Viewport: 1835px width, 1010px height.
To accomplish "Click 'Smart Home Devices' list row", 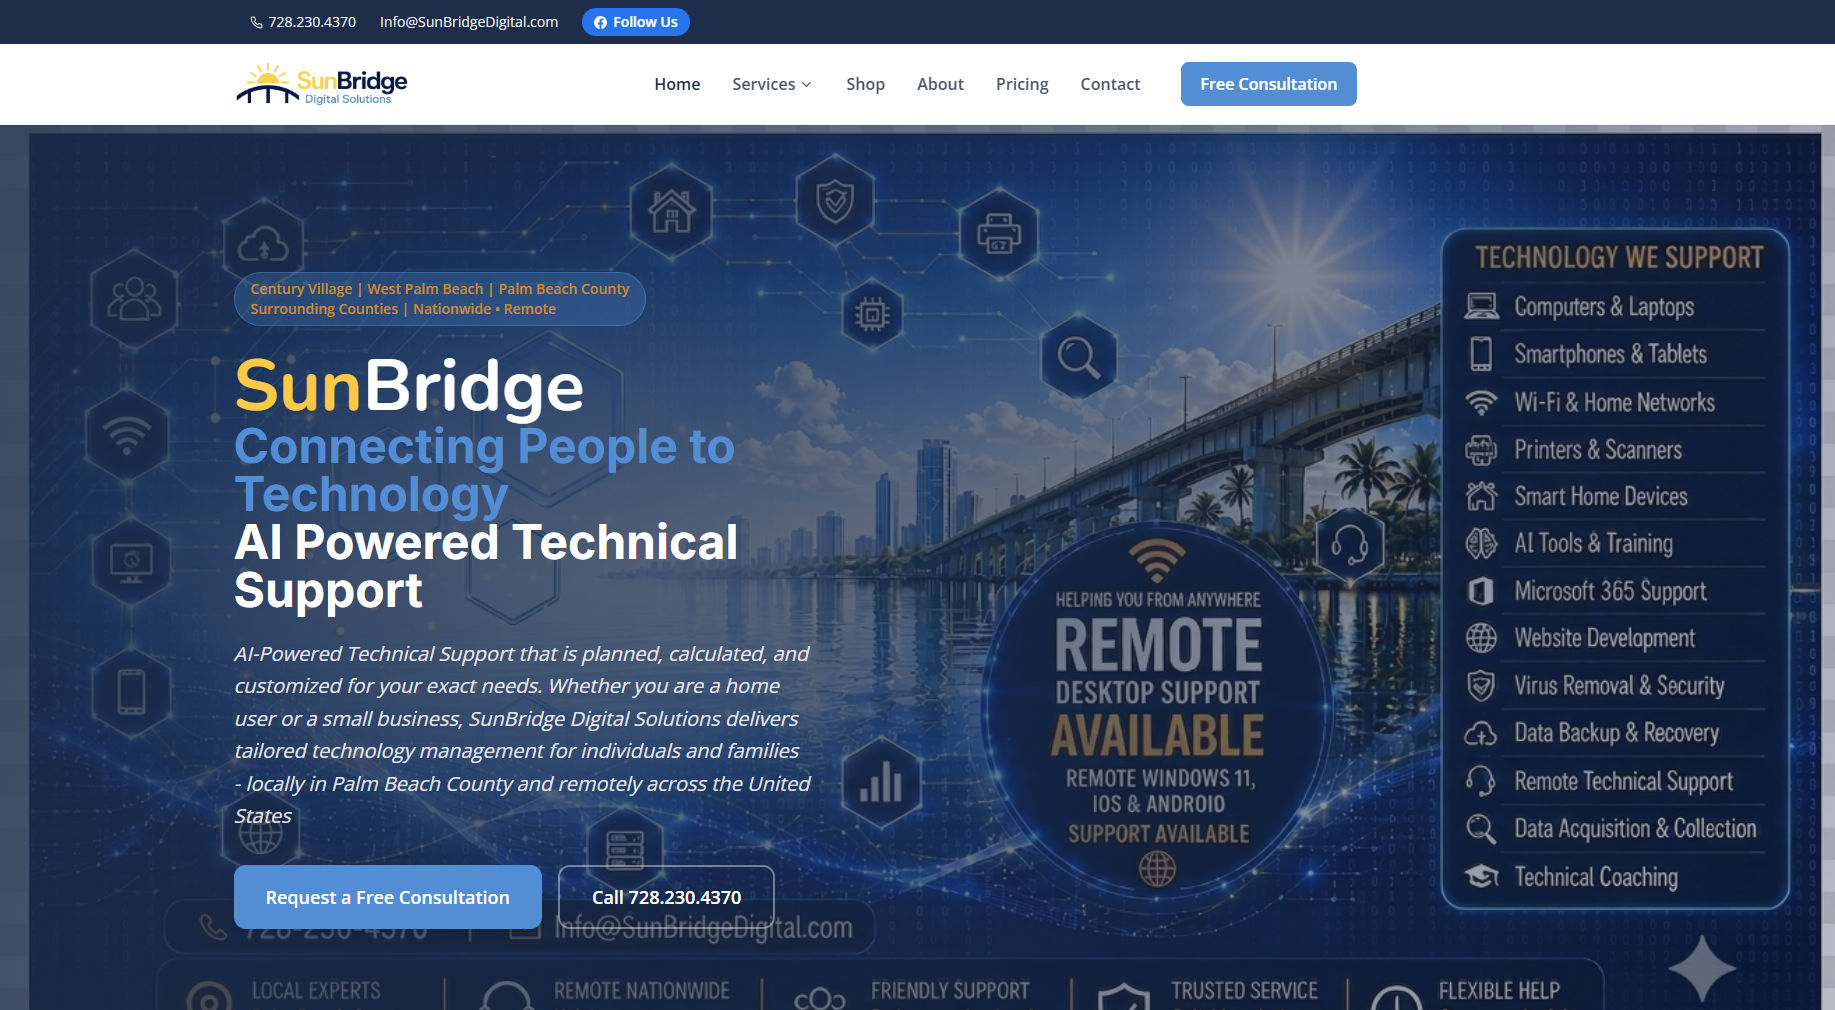I will point(1615,496).
